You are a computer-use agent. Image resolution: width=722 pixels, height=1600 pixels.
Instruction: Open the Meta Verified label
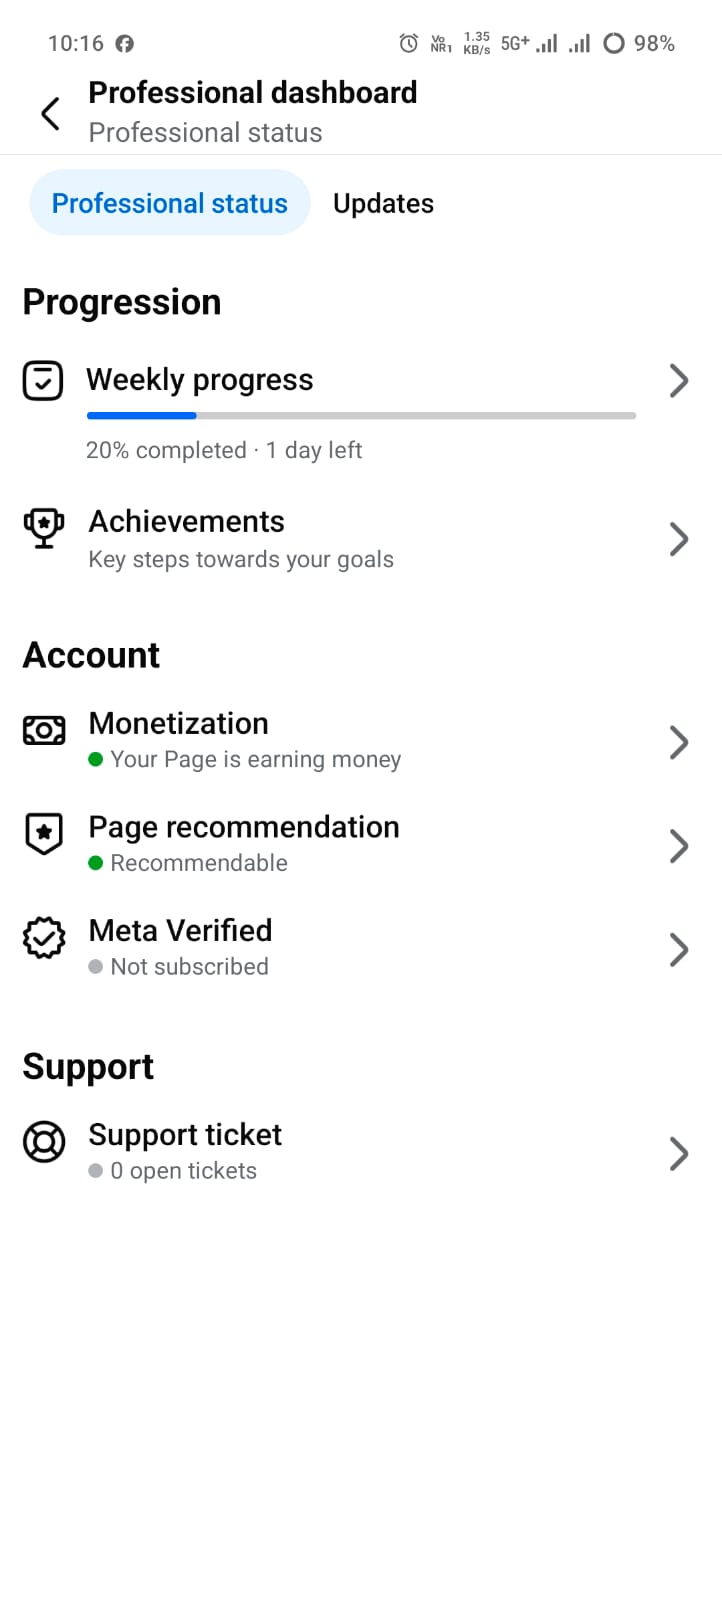pos(180,931)
